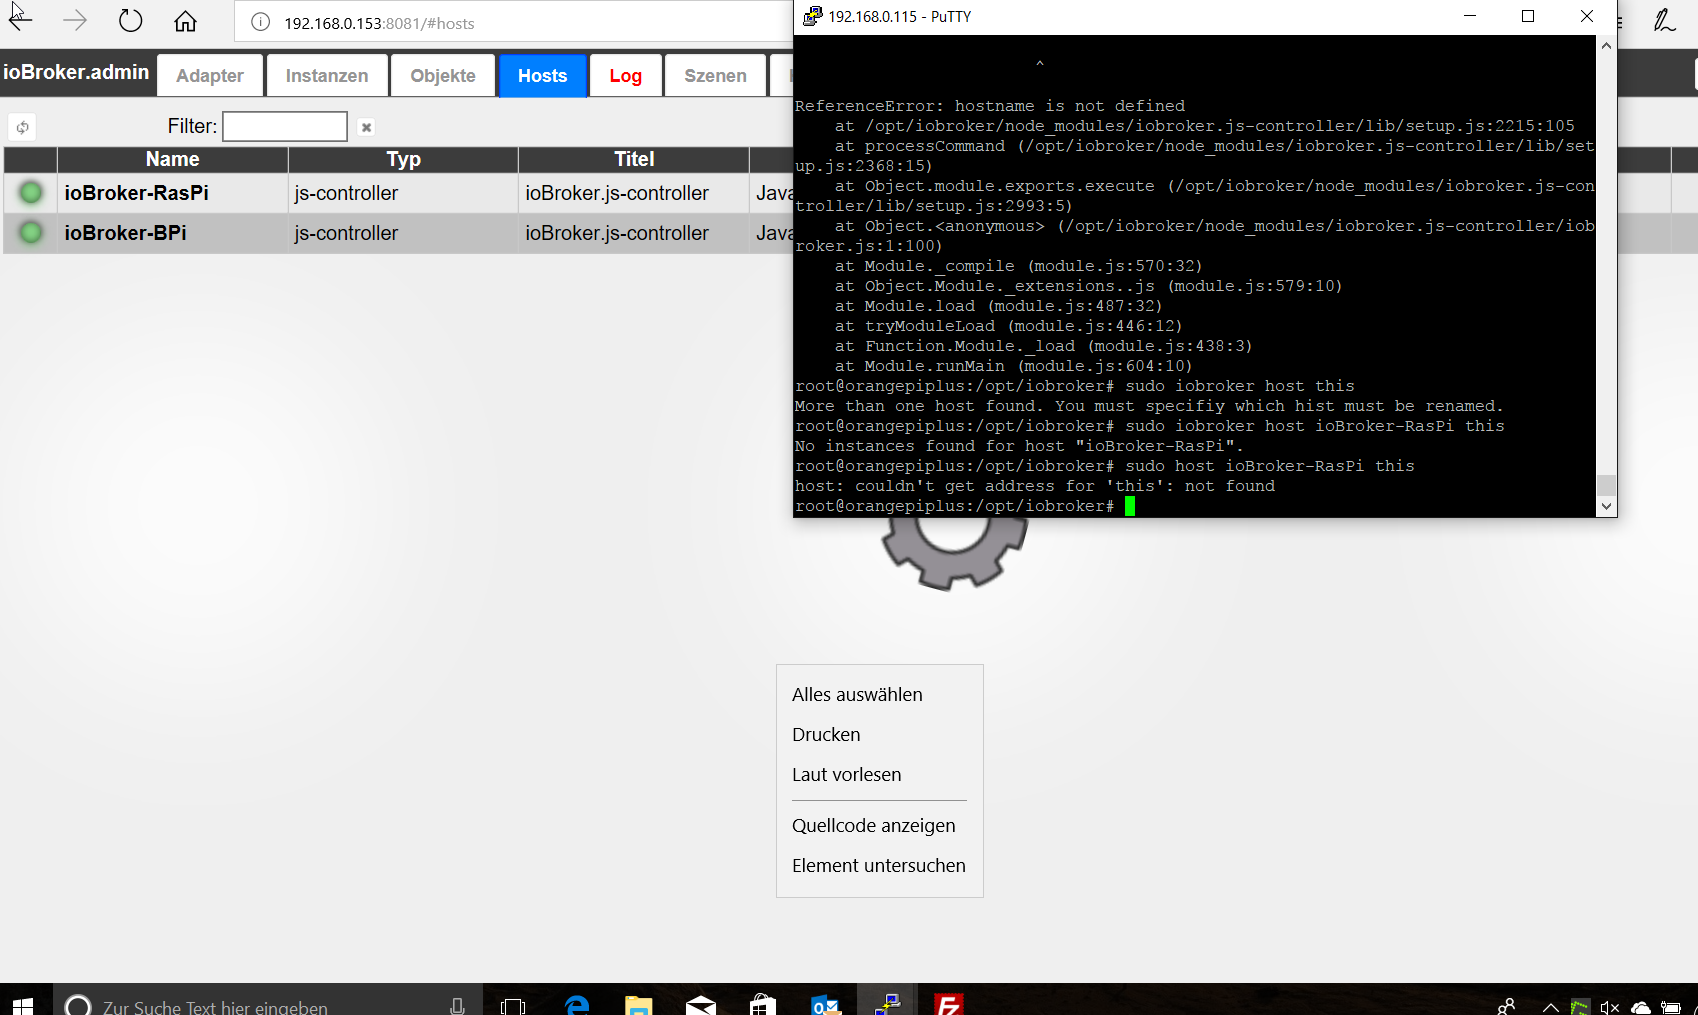The width and height of the screenshot is (1698, 1015).
Task: Select the ioBroker-RasPi host row
Action: (398, 193)
